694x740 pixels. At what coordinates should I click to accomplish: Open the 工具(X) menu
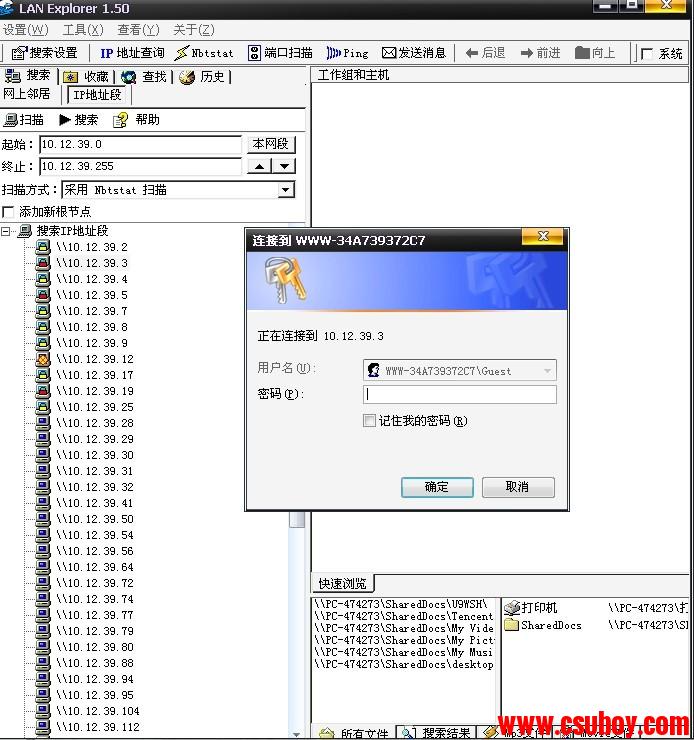[82, 30]
